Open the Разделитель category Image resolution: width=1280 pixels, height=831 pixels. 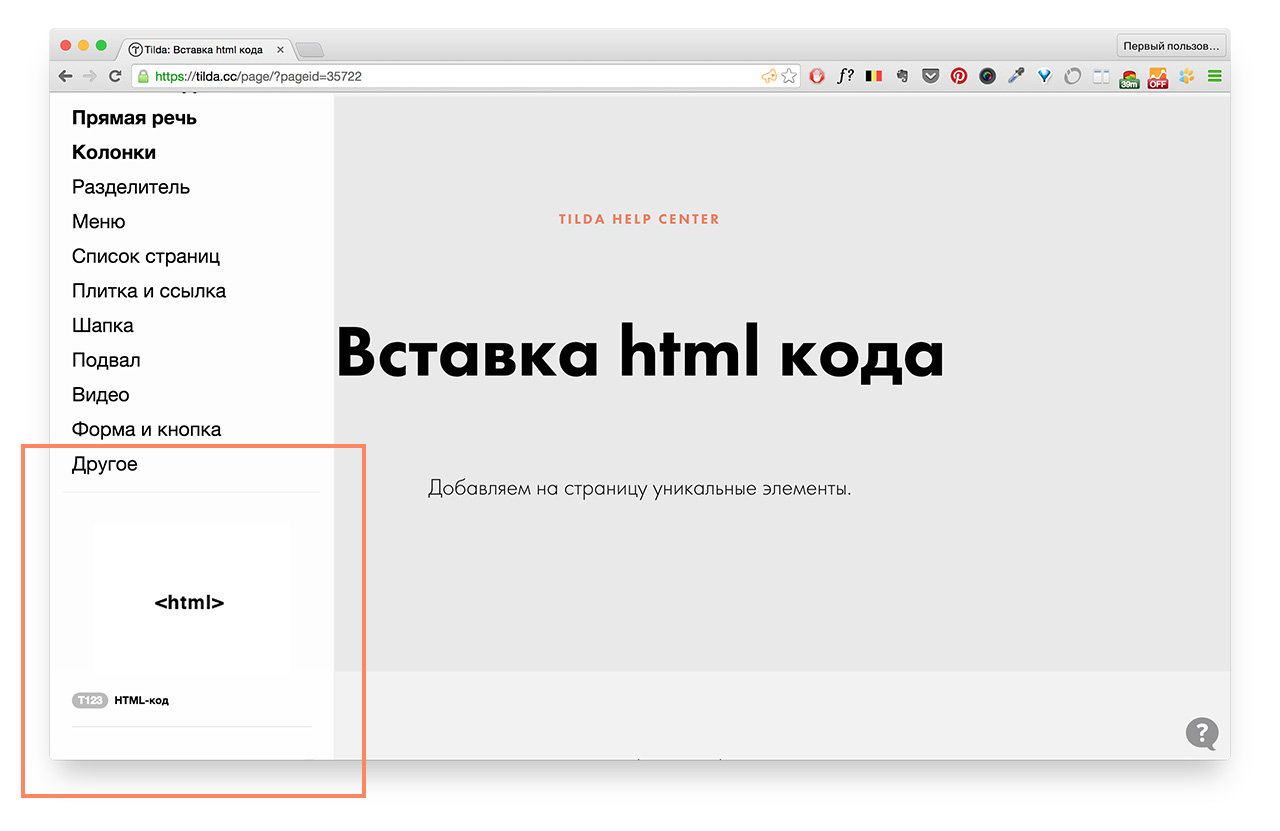(131, 187)
